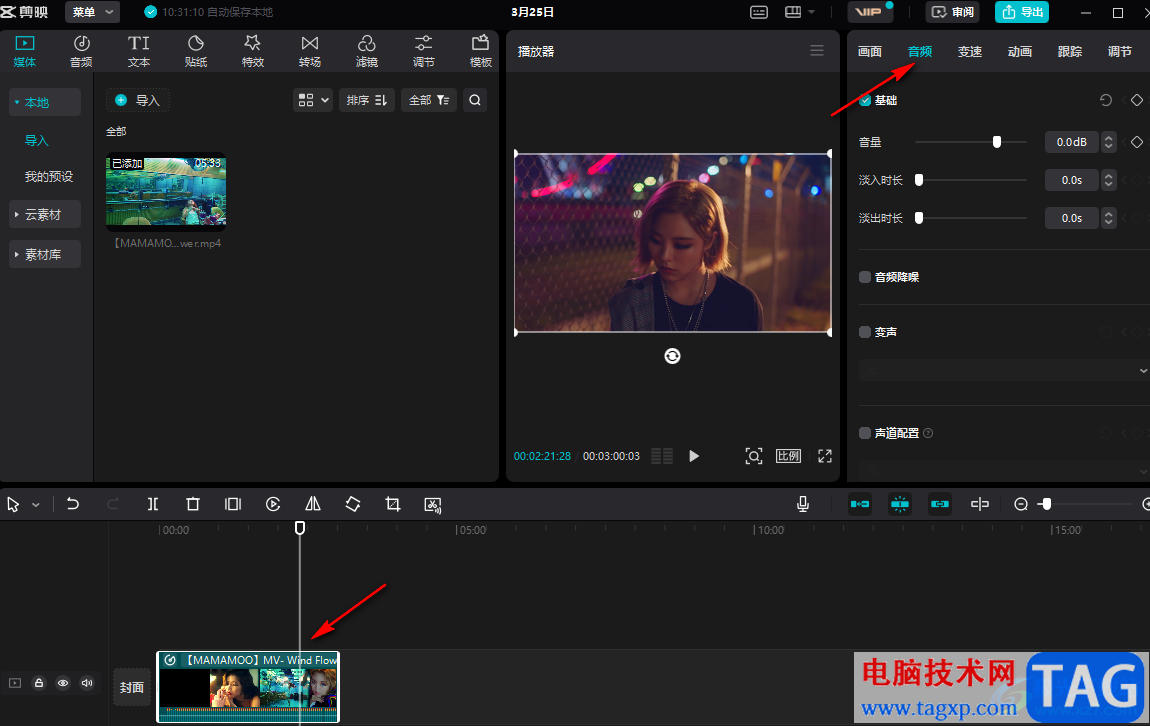Open the 滤镜 filters tab
Image resolution: width=1150 pixels, height=726 pixels.
pos(367,51)
